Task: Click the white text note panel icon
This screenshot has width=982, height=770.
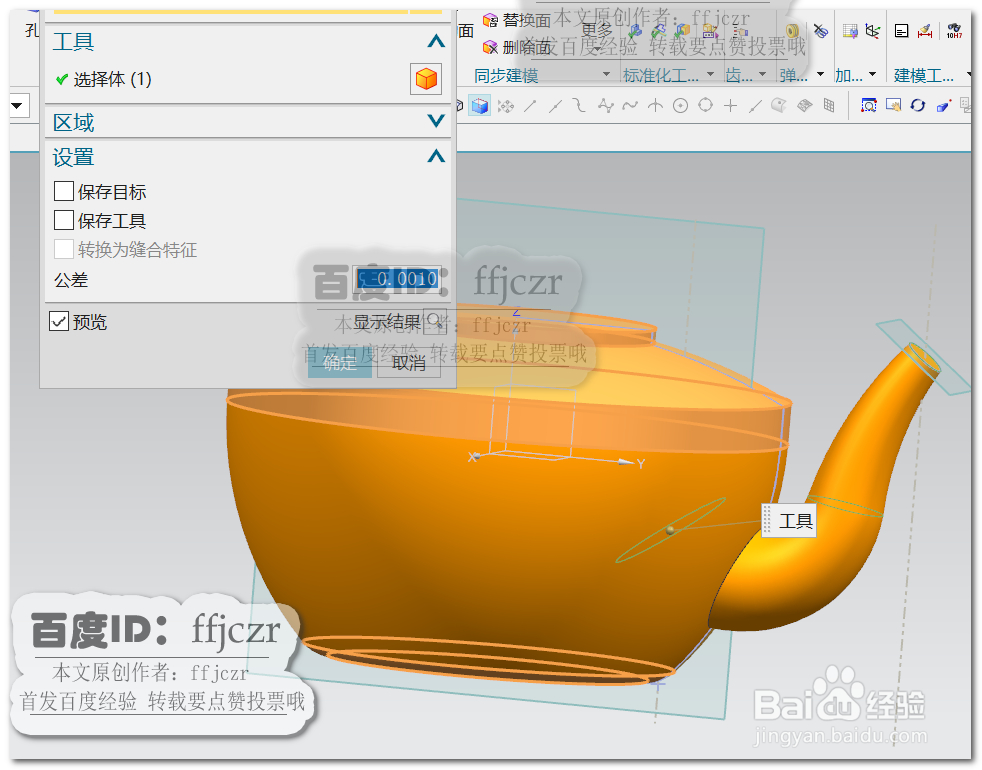Action: [x=901, y=31]
